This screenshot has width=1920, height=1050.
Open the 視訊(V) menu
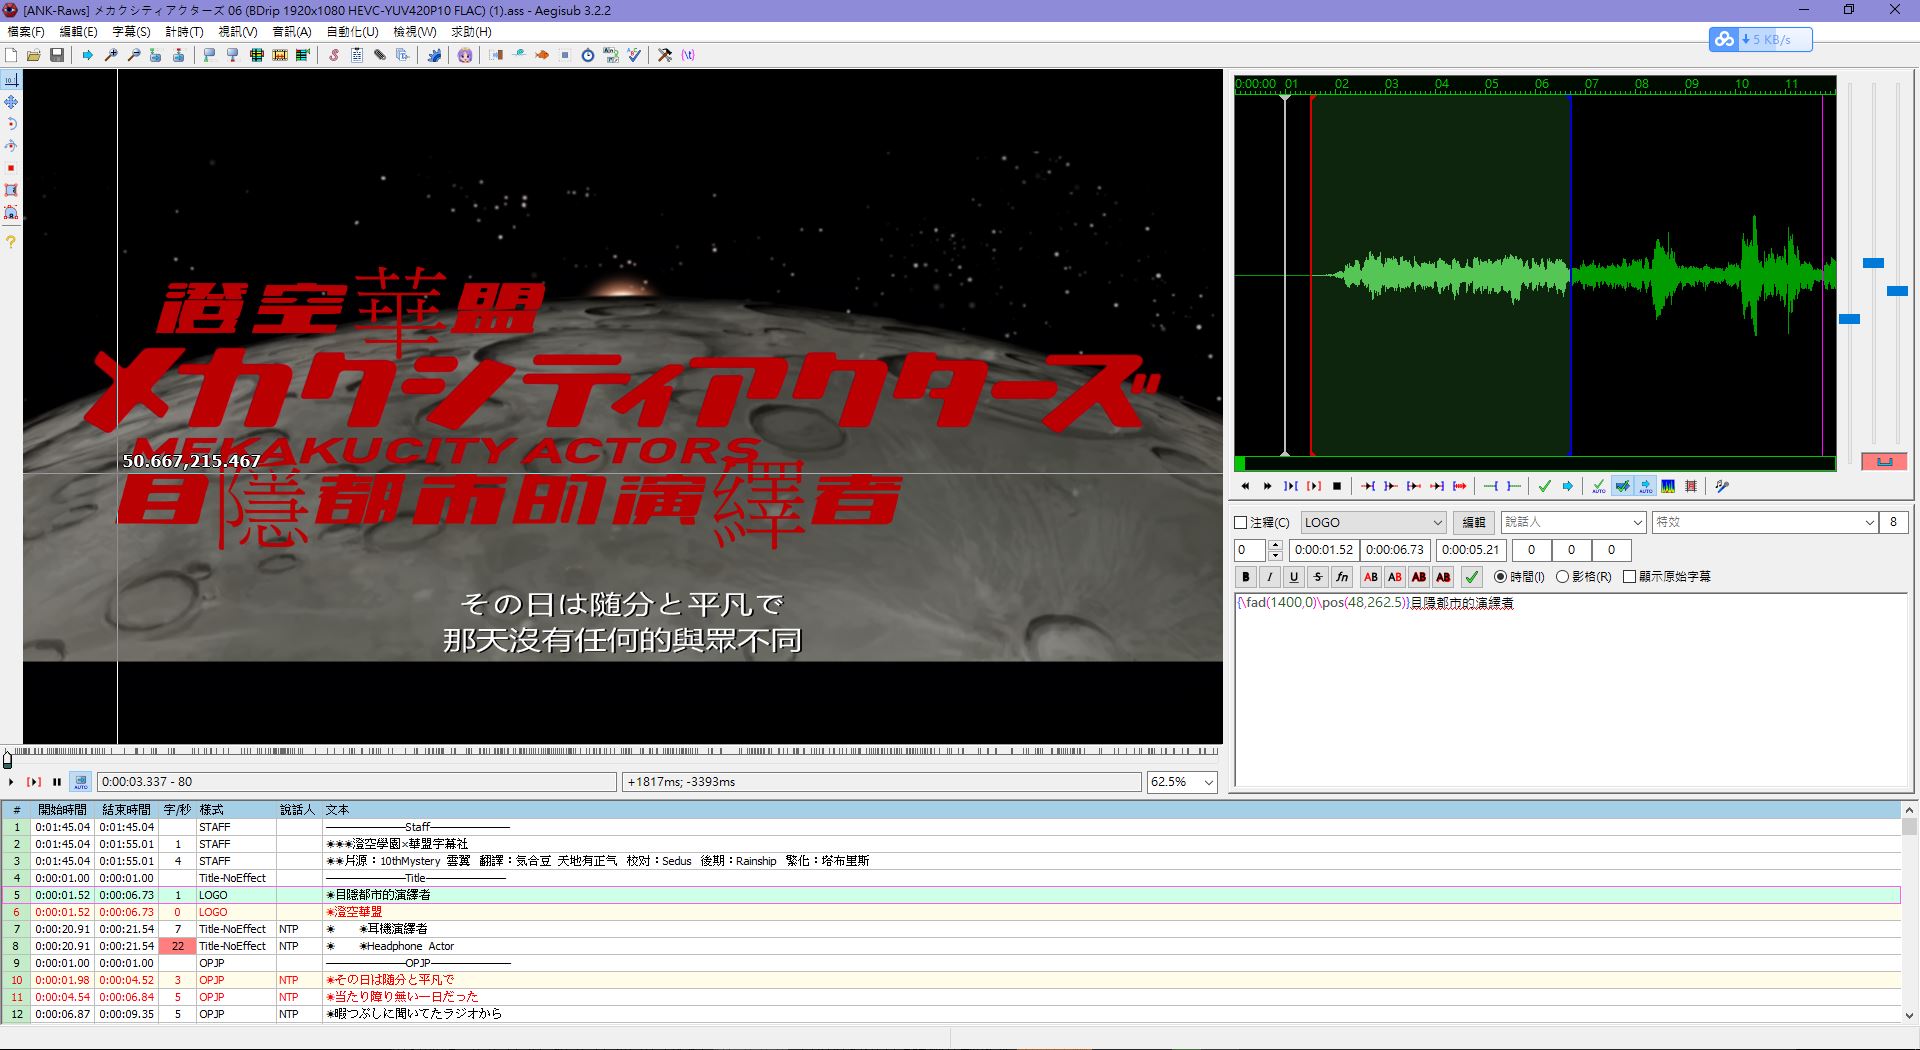point(238,32)
